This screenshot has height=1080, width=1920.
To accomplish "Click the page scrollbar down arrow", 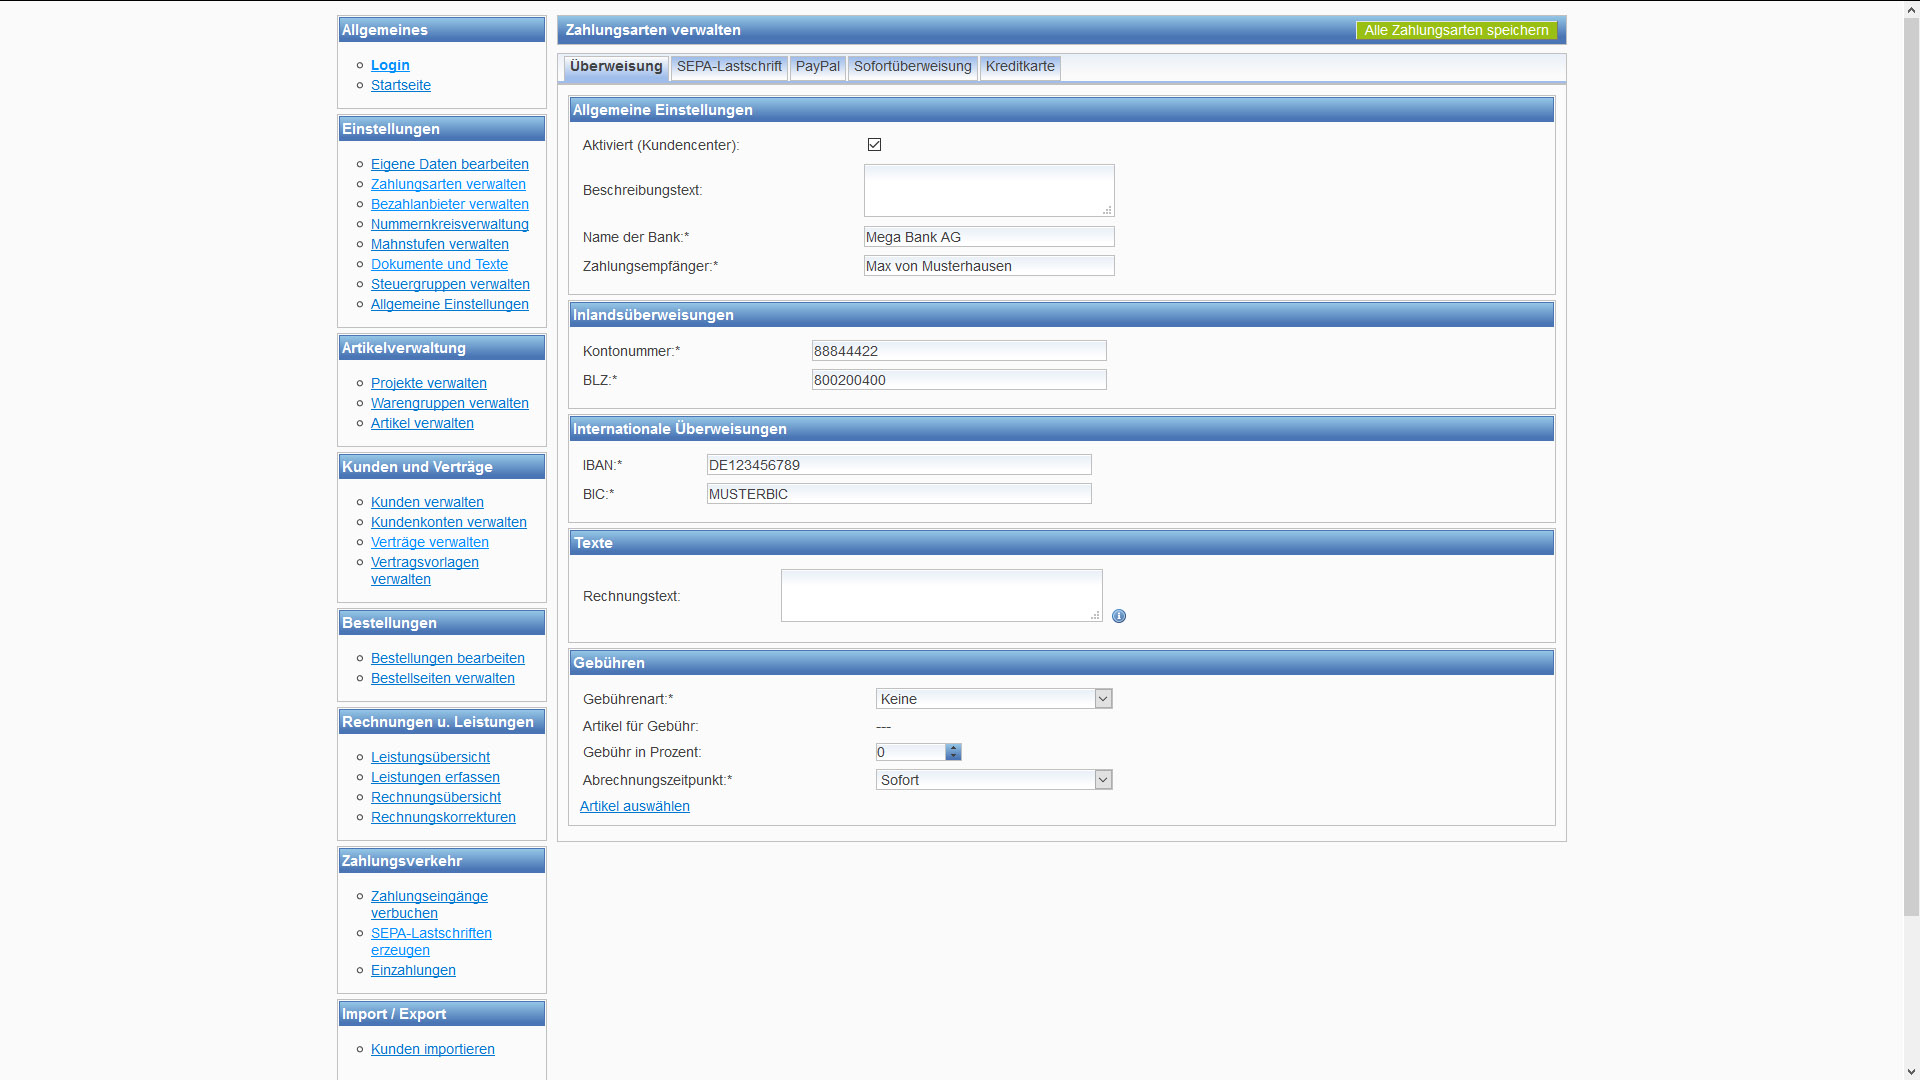I will point(1911,1071).
